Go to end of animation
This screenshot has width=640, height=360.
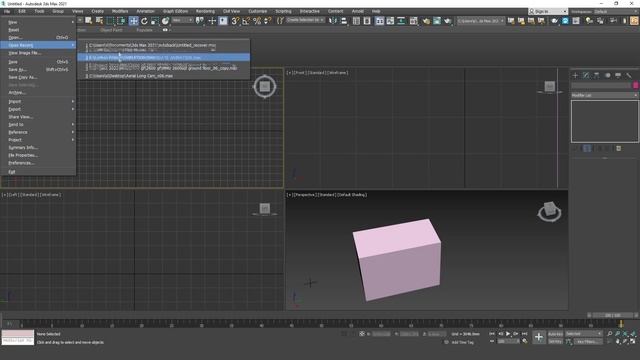point(524,334)
